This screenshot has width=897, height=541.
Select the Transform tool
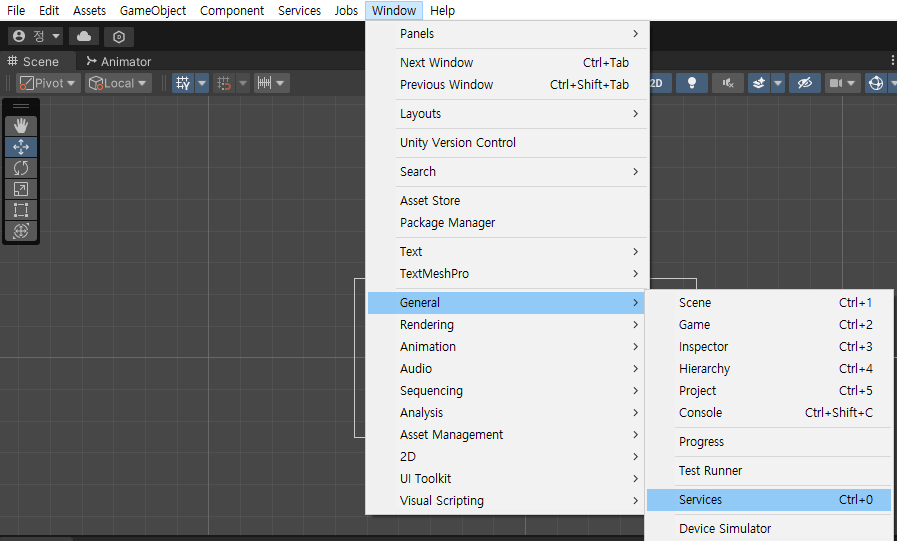pos(21,231)
